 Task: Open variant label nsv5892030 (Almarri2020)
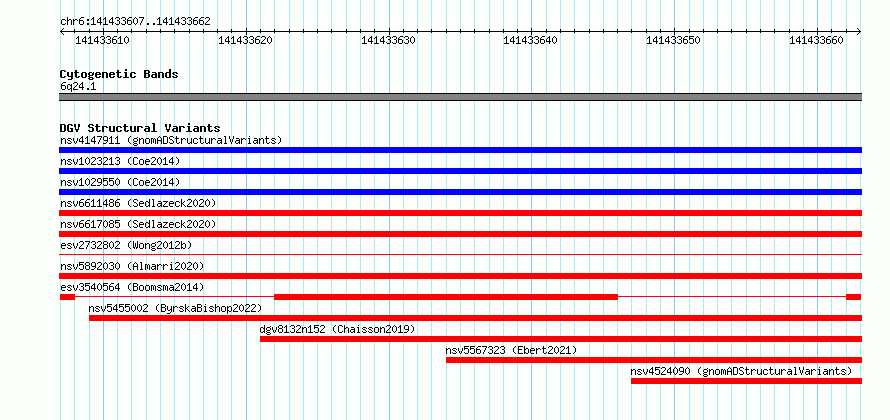(132, 266)
